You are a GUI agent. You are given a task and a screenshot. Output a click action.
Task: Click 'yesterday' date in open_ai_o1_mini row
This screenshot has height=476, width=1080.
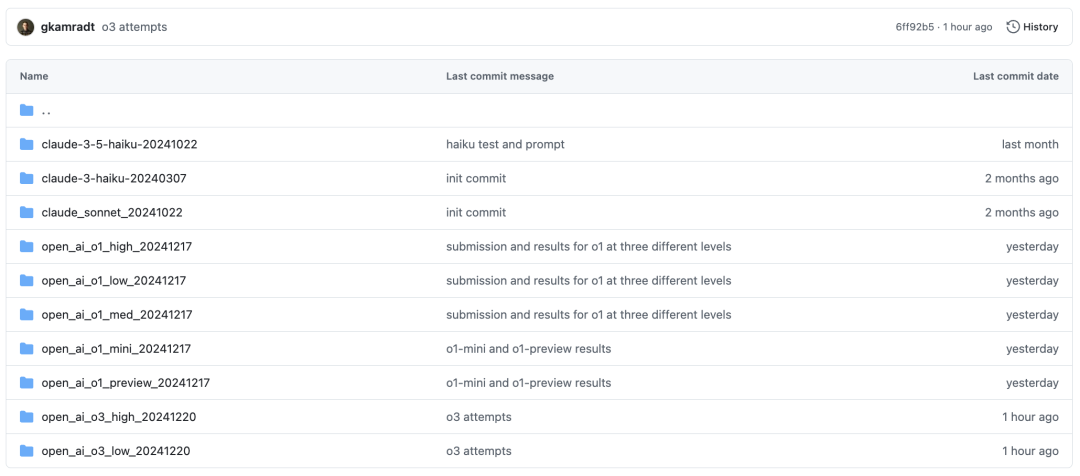pyautogui.click(x=1032, y=349)
